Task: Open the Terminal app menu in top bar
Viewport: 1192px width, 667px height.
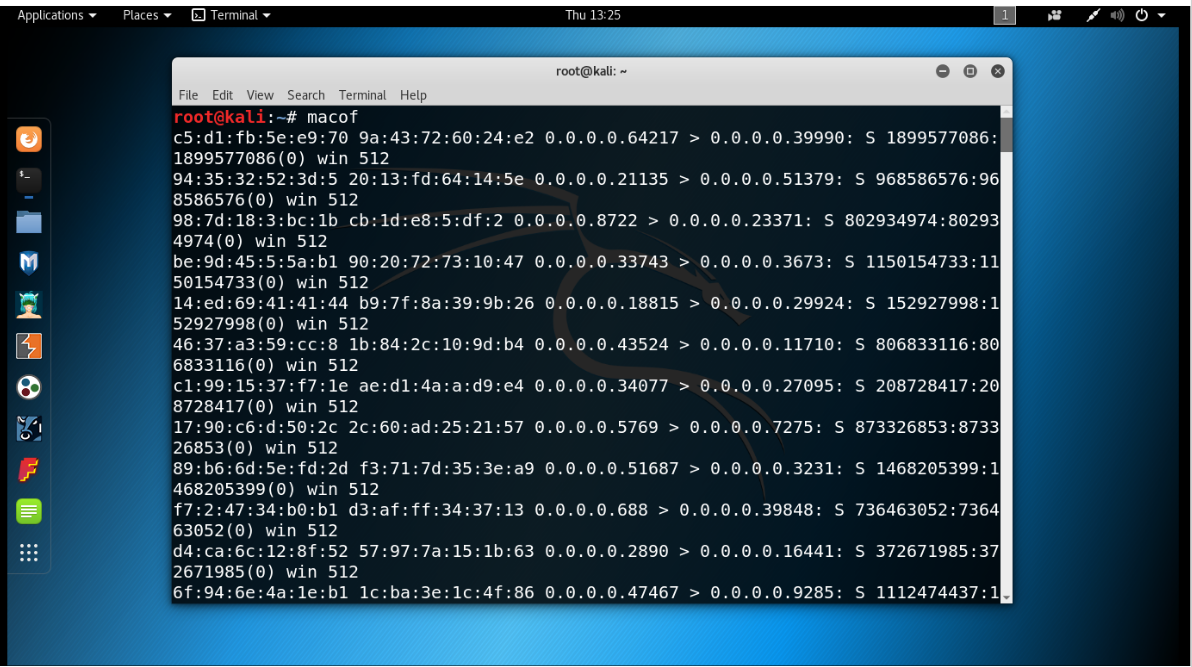Action: click(x=231, y=15)
